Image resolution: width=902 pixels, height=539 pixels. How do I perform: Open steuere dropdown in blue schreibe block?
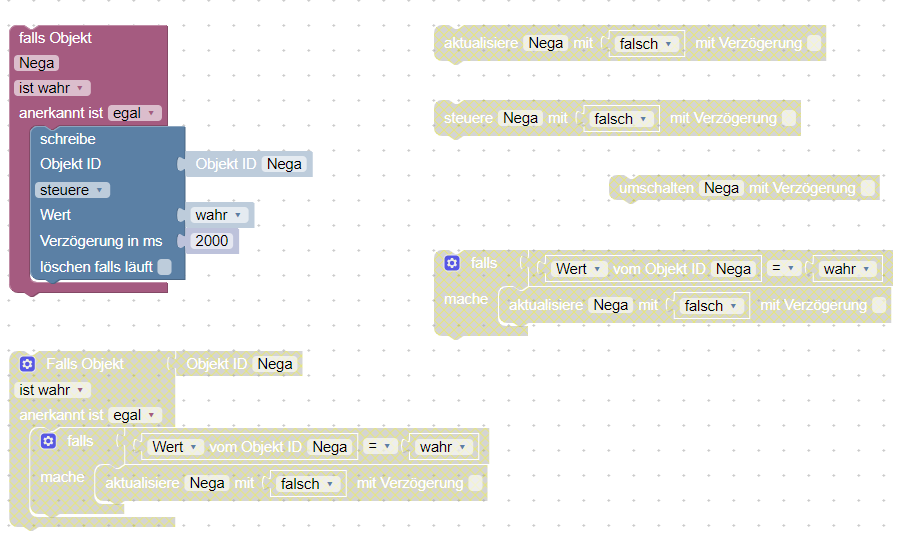coord(72,190)
